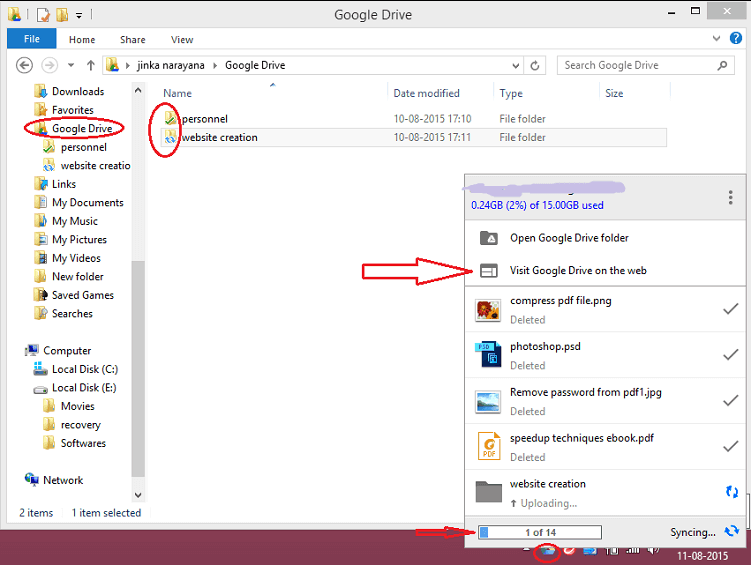Screen dimensions: 751x565
Task: Click the navigation pane scroll-down arrow
Action: 138,495
